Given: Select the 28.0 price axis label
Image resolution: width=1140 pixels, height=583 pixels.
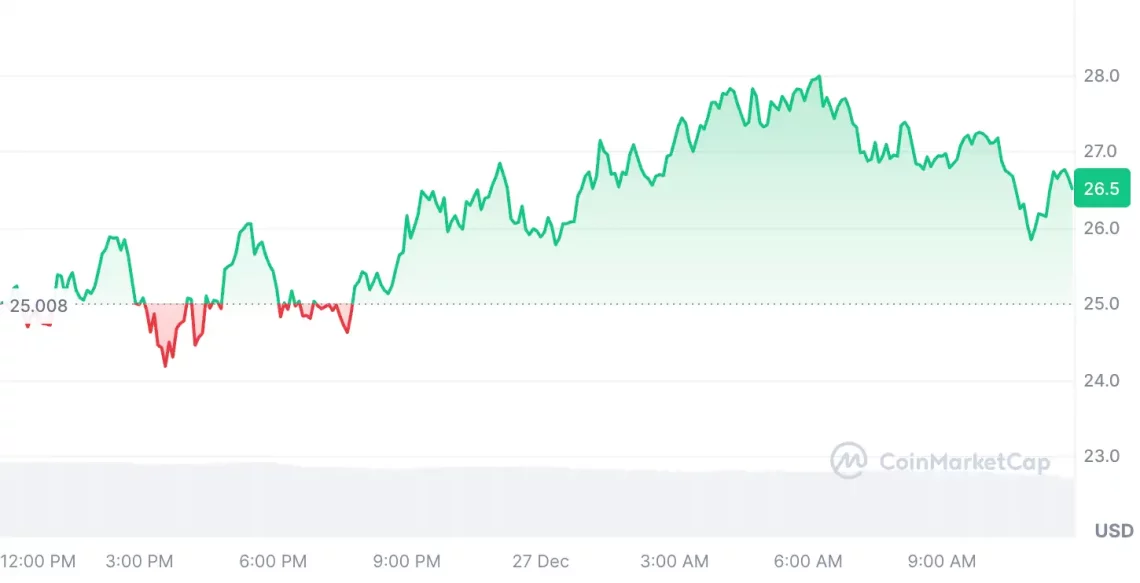Looking at the screenshot, I should 1101,76.
